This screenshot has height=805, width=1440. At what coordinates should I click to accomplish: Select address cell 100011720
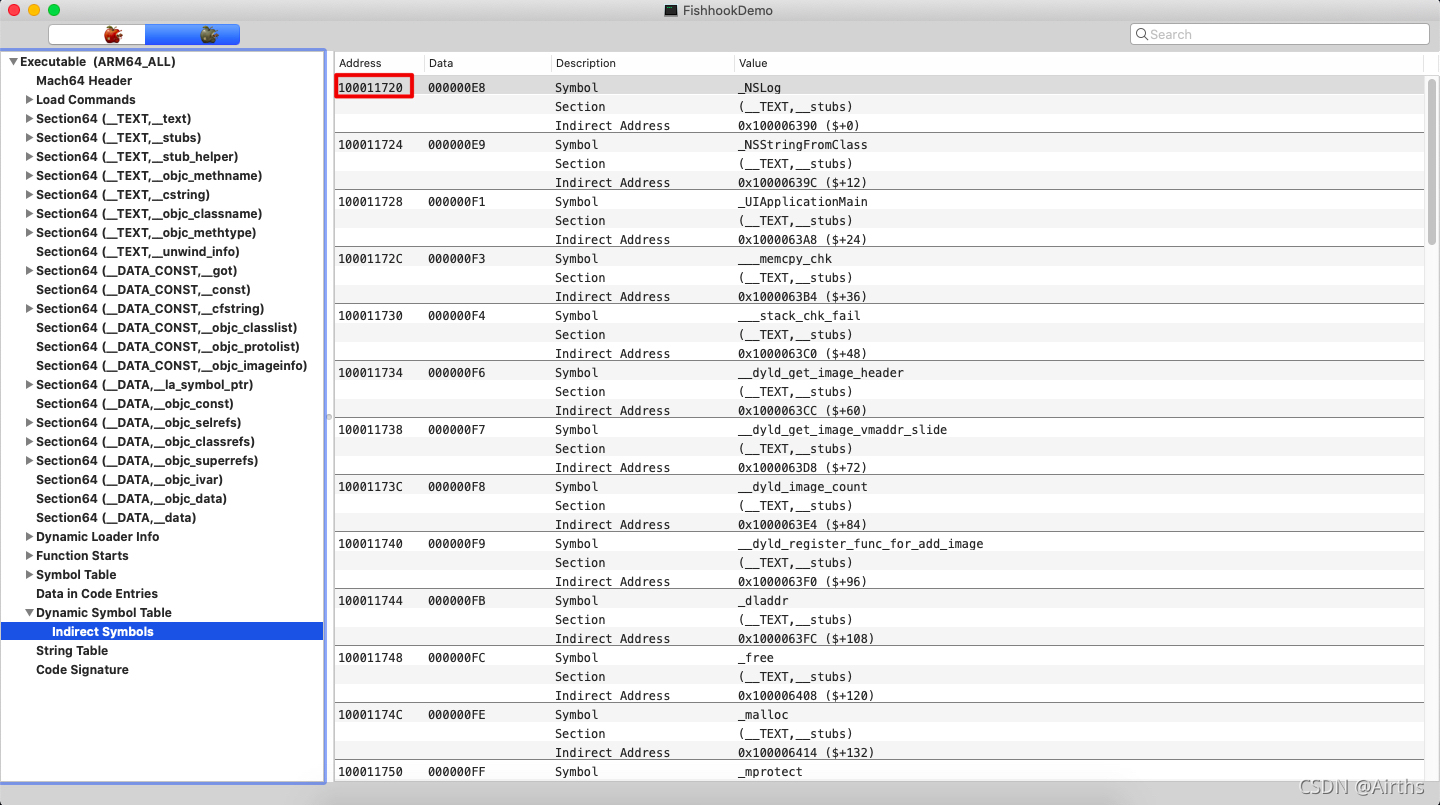coord(370,88)
